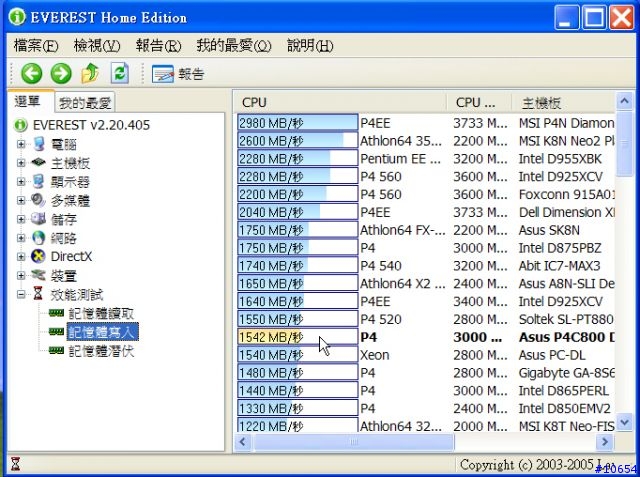Click the Refresh icon in toolbar

[x=120, y=73]
